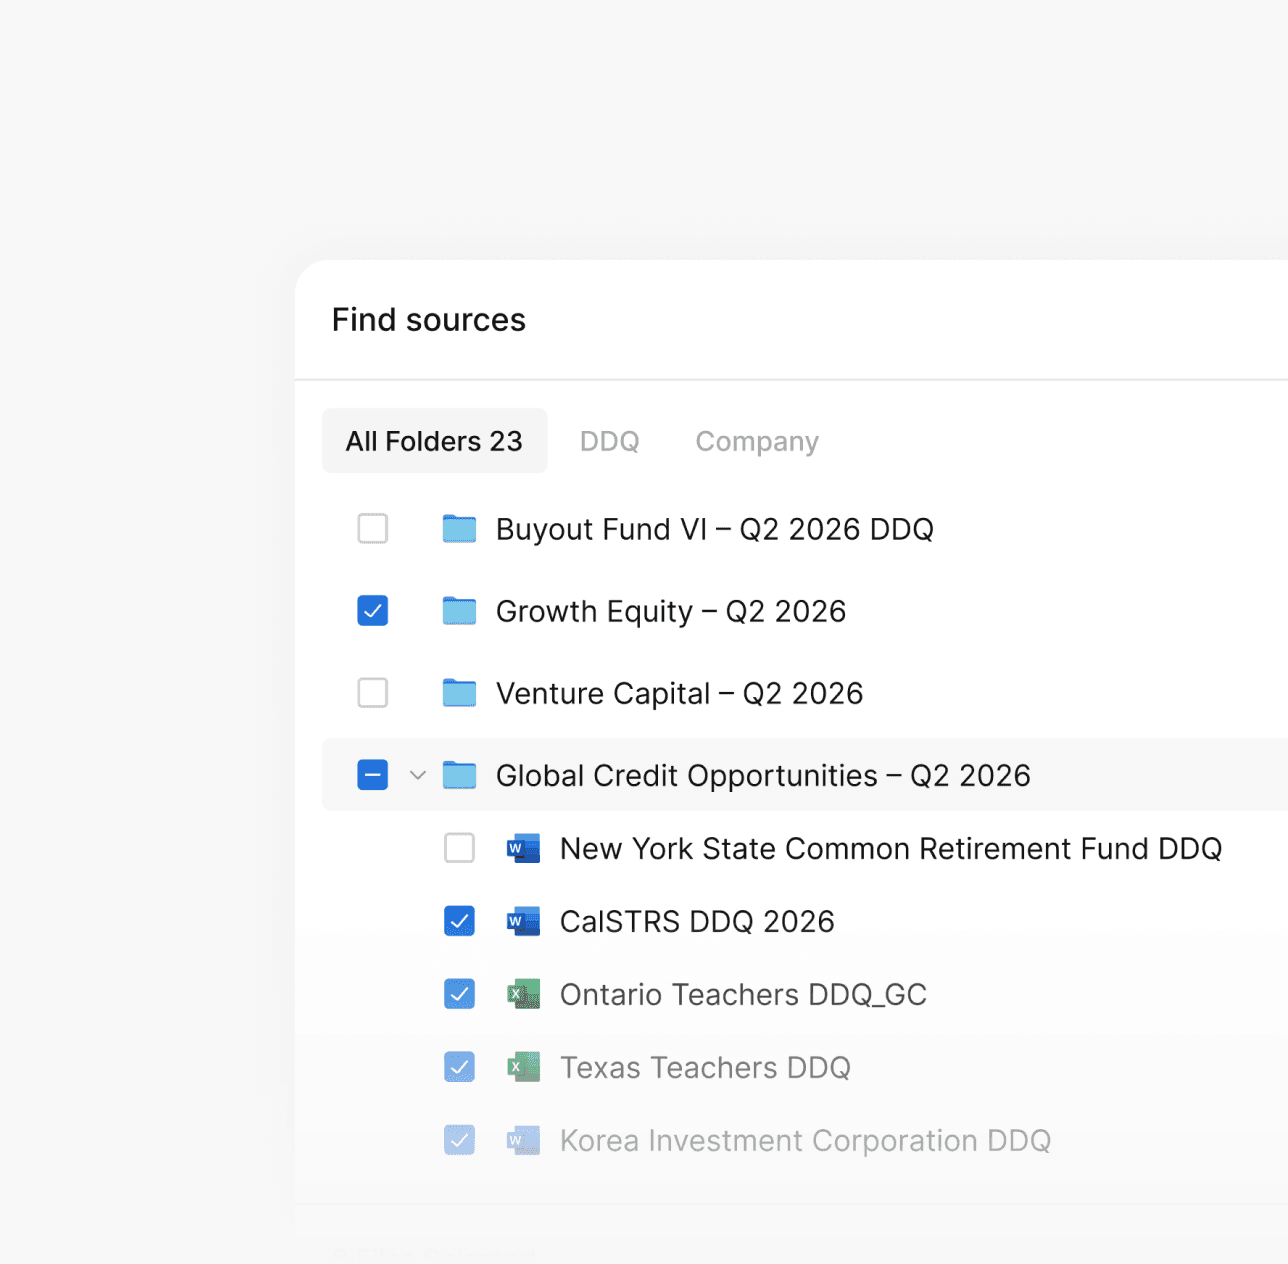Click the Word icon for New York State DDQ
The width and height of the screenshot is (1288, 1264).
point(523,848)
